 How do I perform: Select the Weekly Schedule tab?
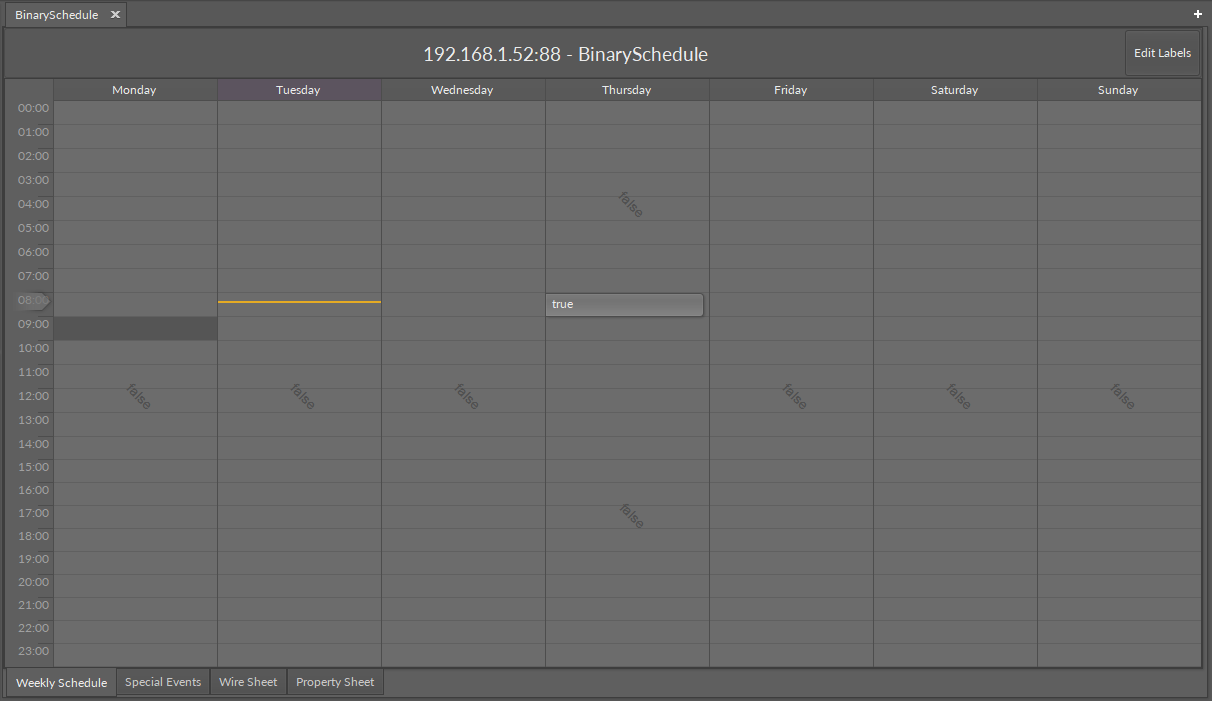61,682
